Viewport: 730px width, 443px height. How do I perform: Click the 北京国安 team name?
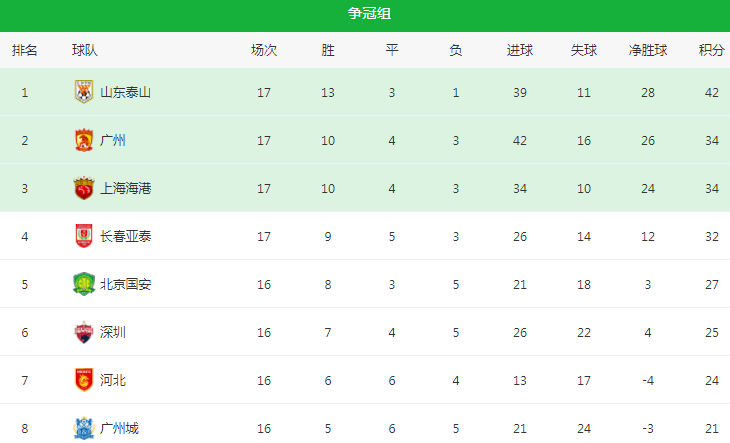(126, 284)
